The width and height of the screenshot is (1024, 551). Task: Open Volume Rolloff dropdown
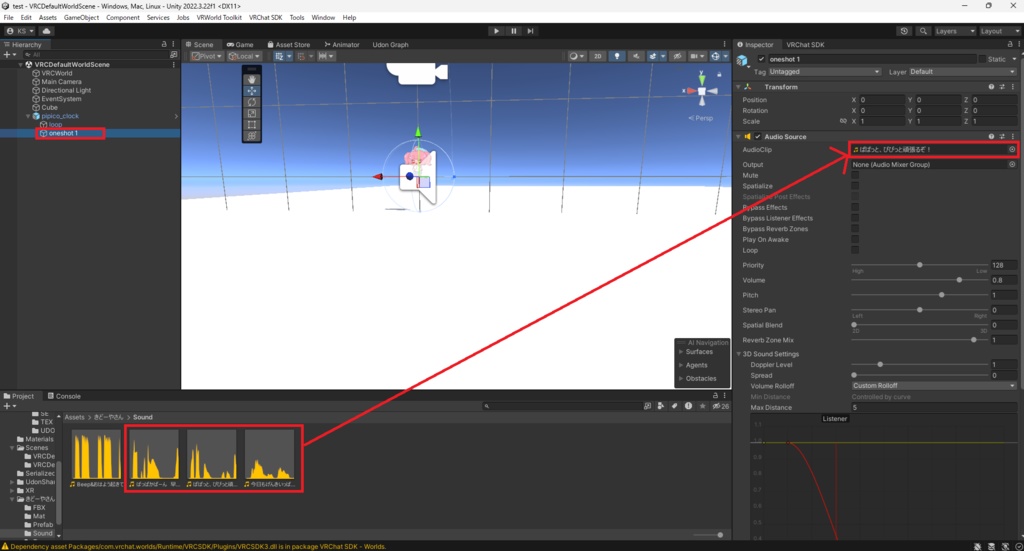coord(934,386)
